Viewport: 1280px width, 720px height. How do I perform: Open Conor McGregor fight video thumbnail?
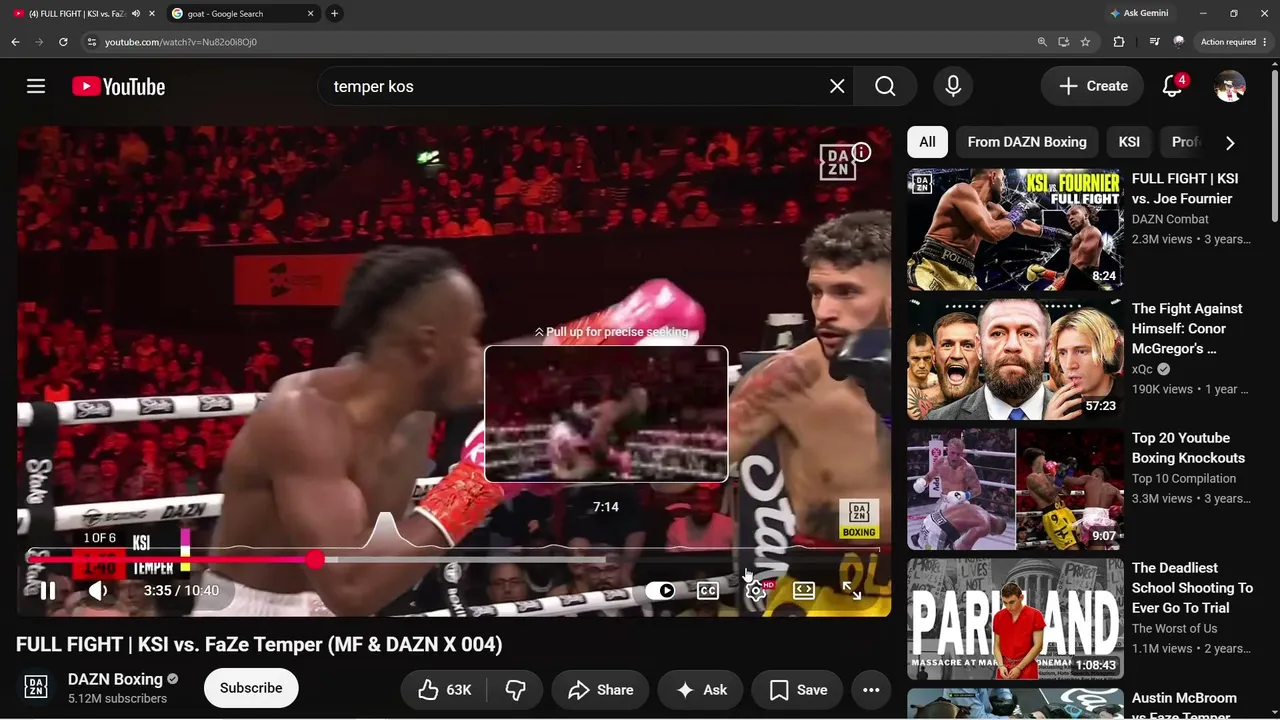(1015, 359)
